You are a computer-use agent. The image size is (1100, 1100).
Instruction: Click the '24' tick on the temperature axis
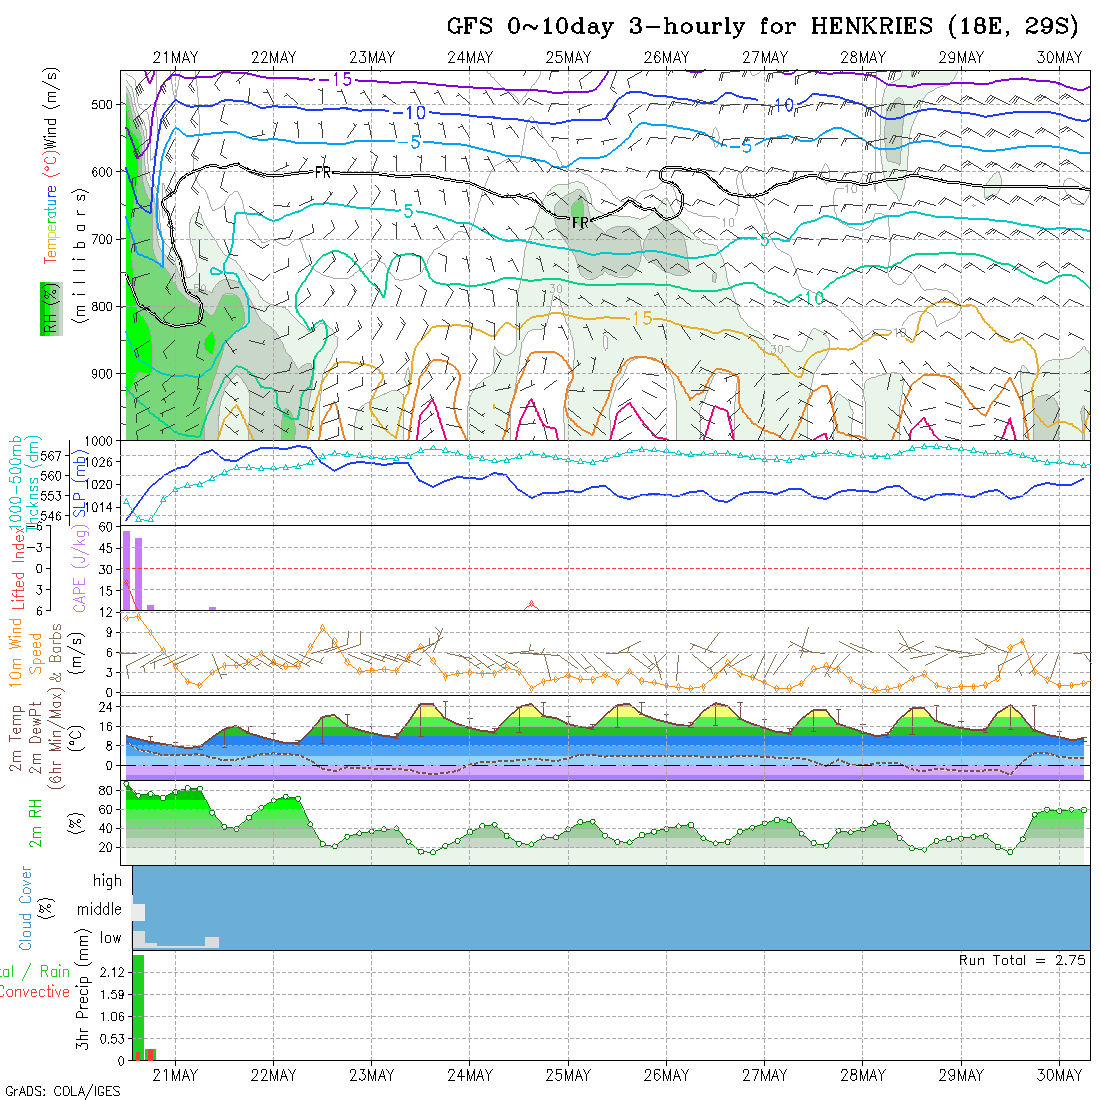pos(105,707)
